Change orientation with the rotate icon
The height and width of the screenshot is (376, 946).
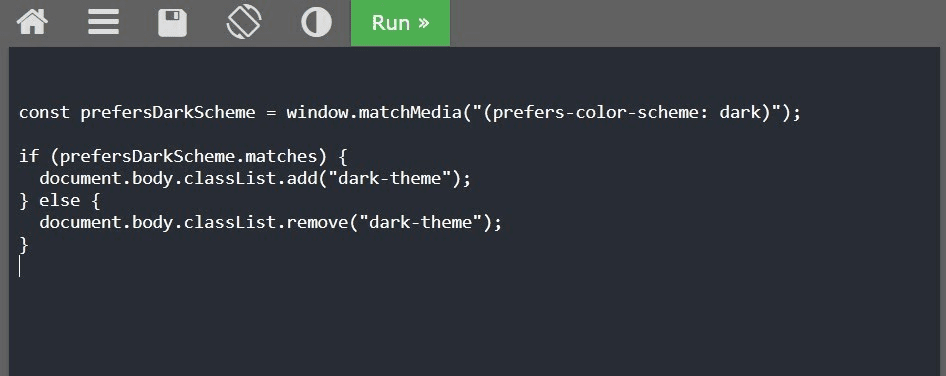[x=244, y=22]
